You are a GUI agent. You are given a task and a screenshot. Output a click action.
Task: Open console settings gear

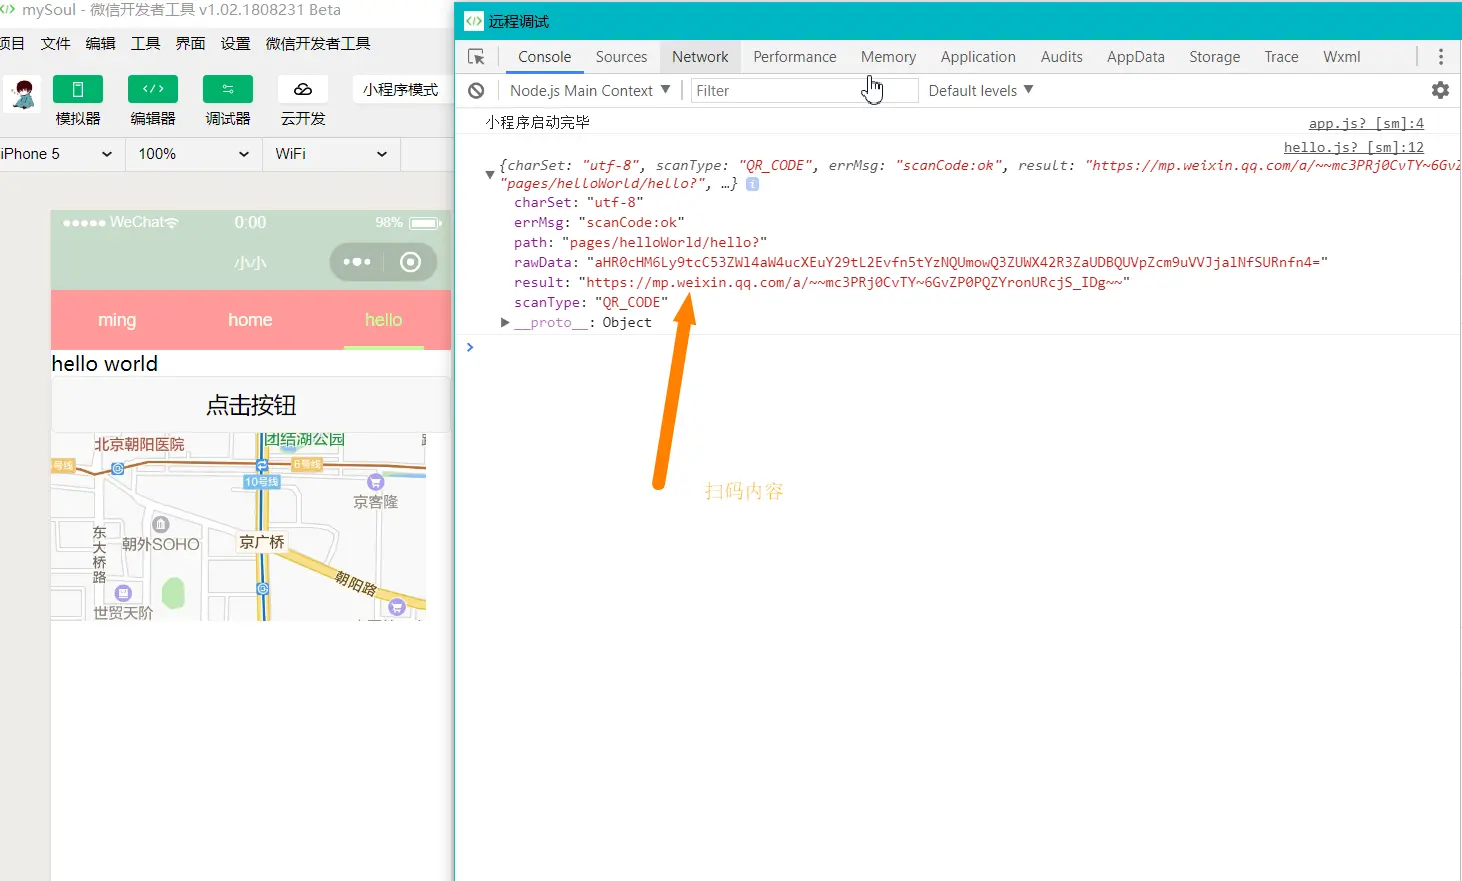pos(1440,90)
